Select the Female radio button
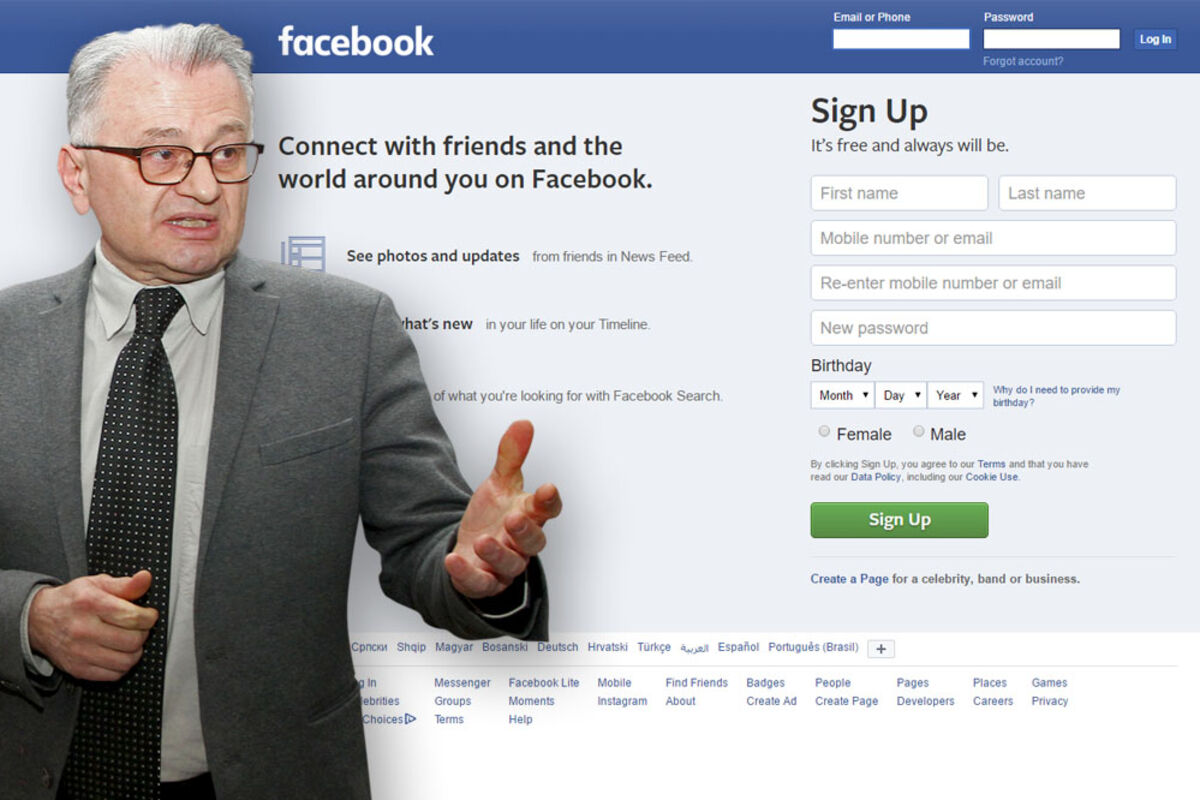Screen dimensions: 1200x800 pyautogui.click(x=824, y=432)
